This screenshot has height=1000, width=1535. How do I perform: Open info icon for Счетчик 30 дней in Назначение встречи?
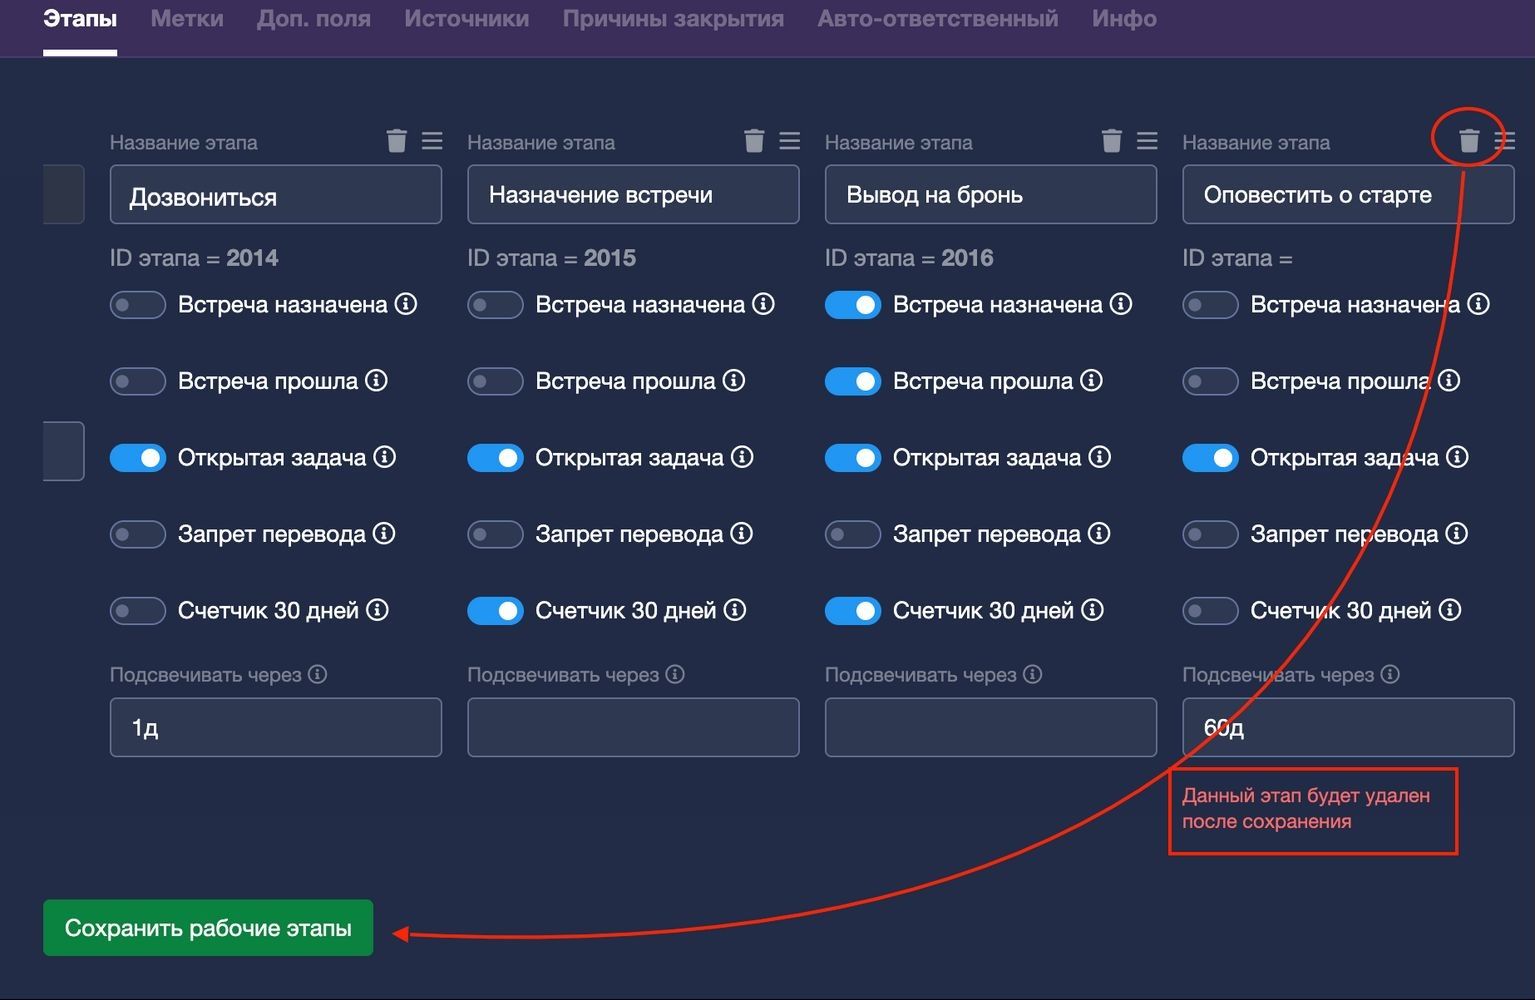[735, 610]
